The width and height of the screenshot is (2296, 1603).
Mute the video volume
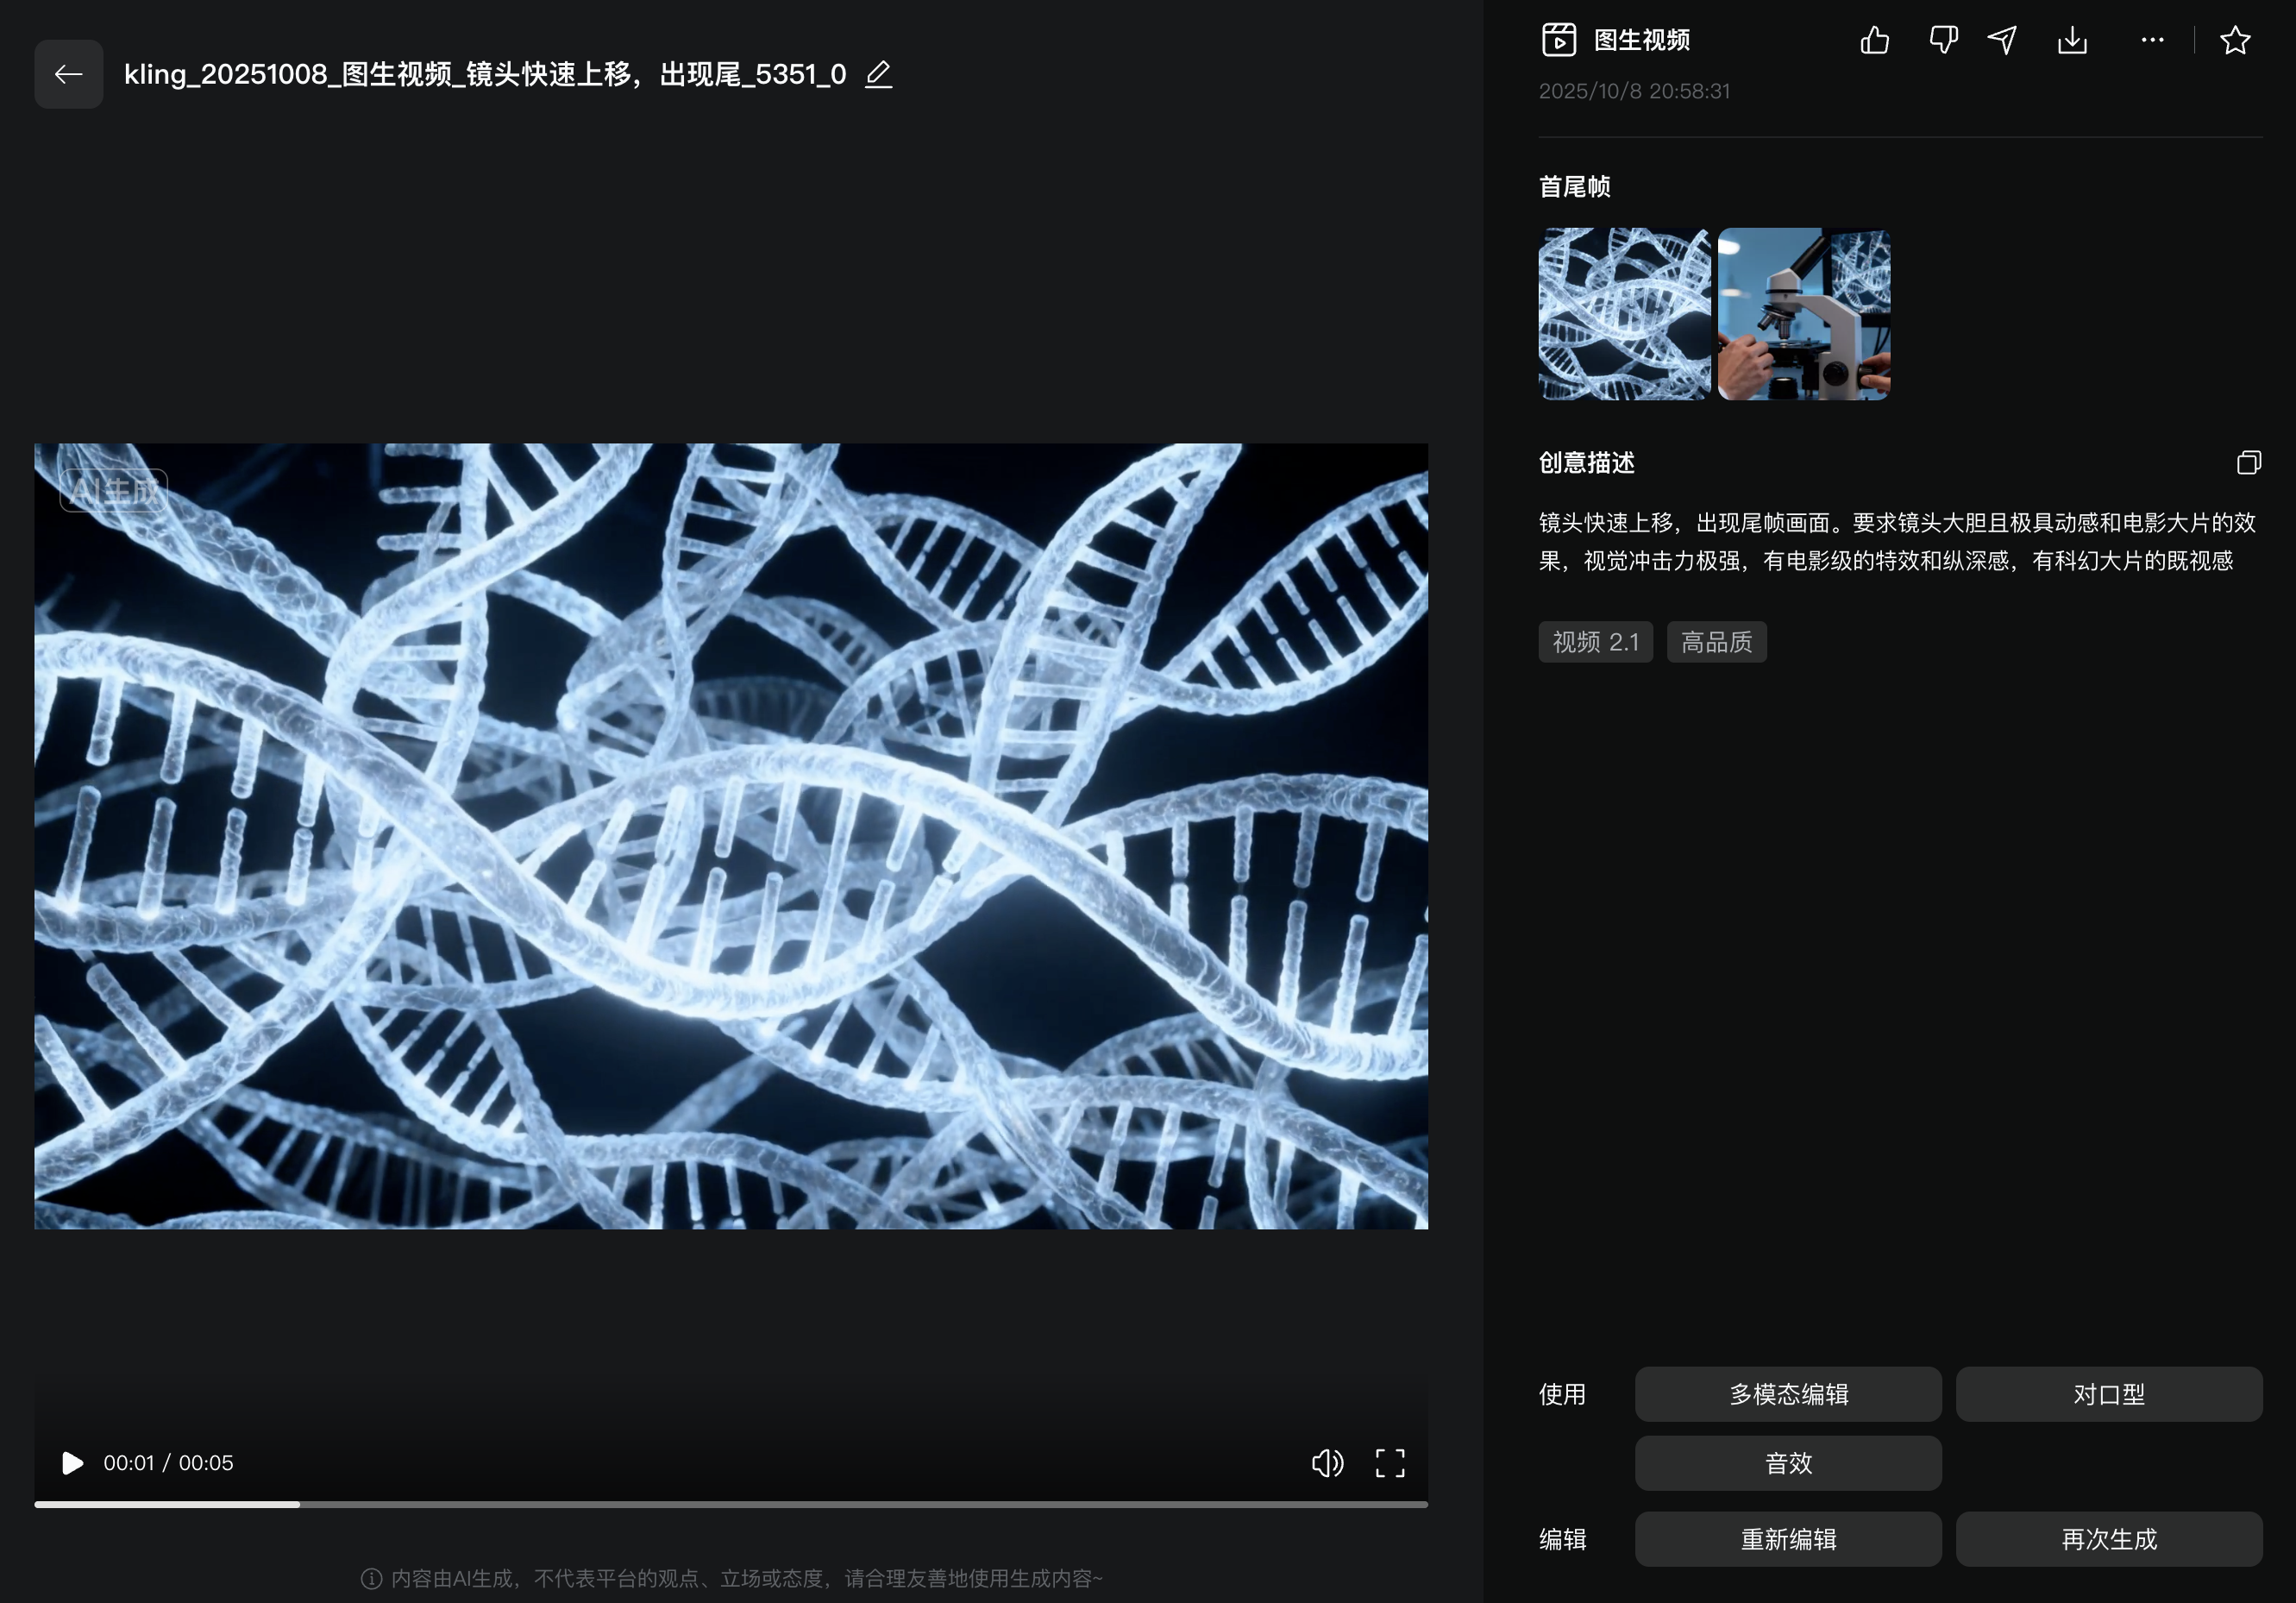(x=1327, y=1463)
